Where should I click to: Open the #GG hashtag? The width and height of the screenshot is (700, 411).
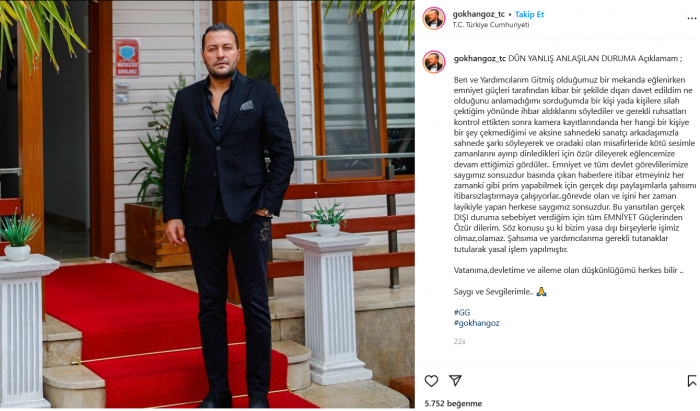[x=462, y=312]
